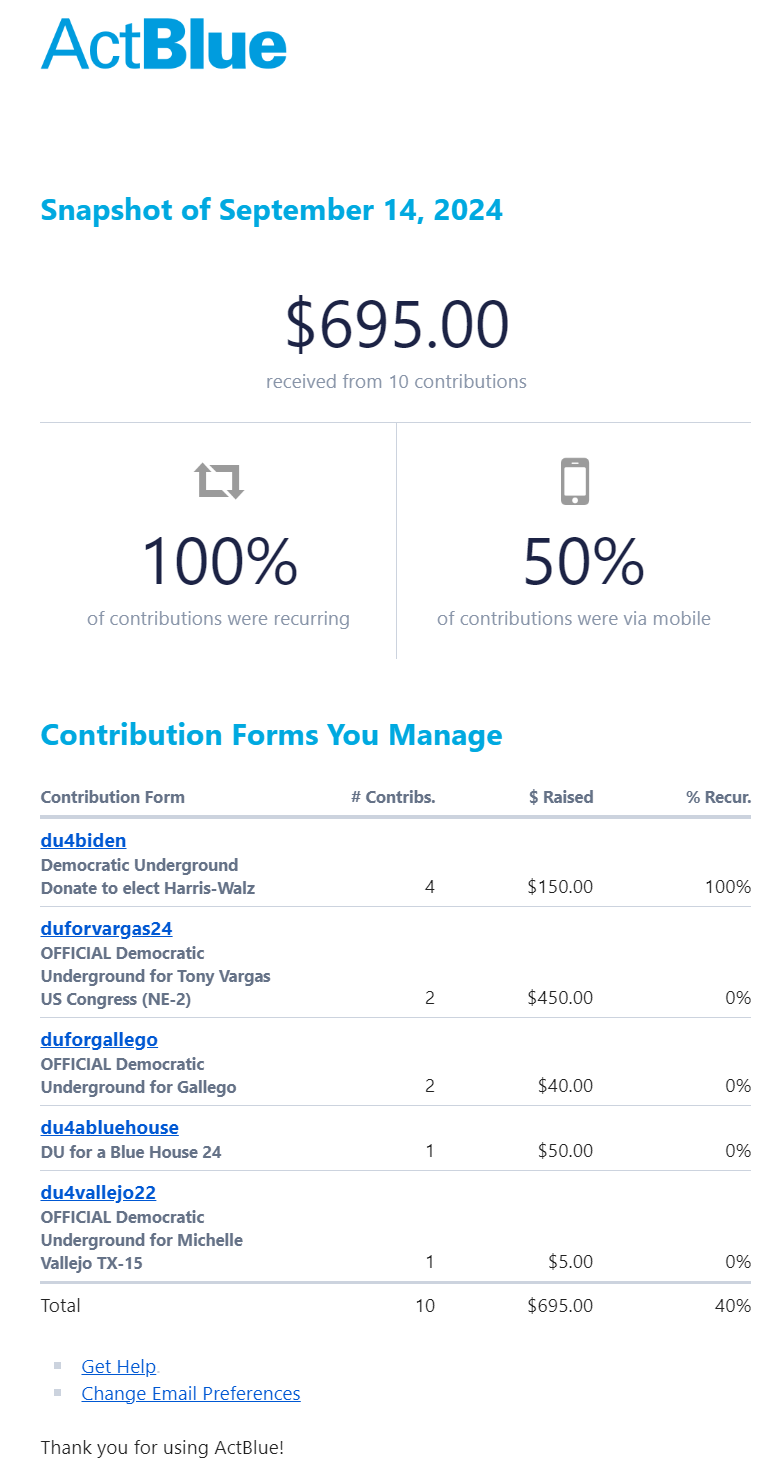Click the recurring arrows icon
Viewport: 762px width, 1470px height.
coord(219,480)
